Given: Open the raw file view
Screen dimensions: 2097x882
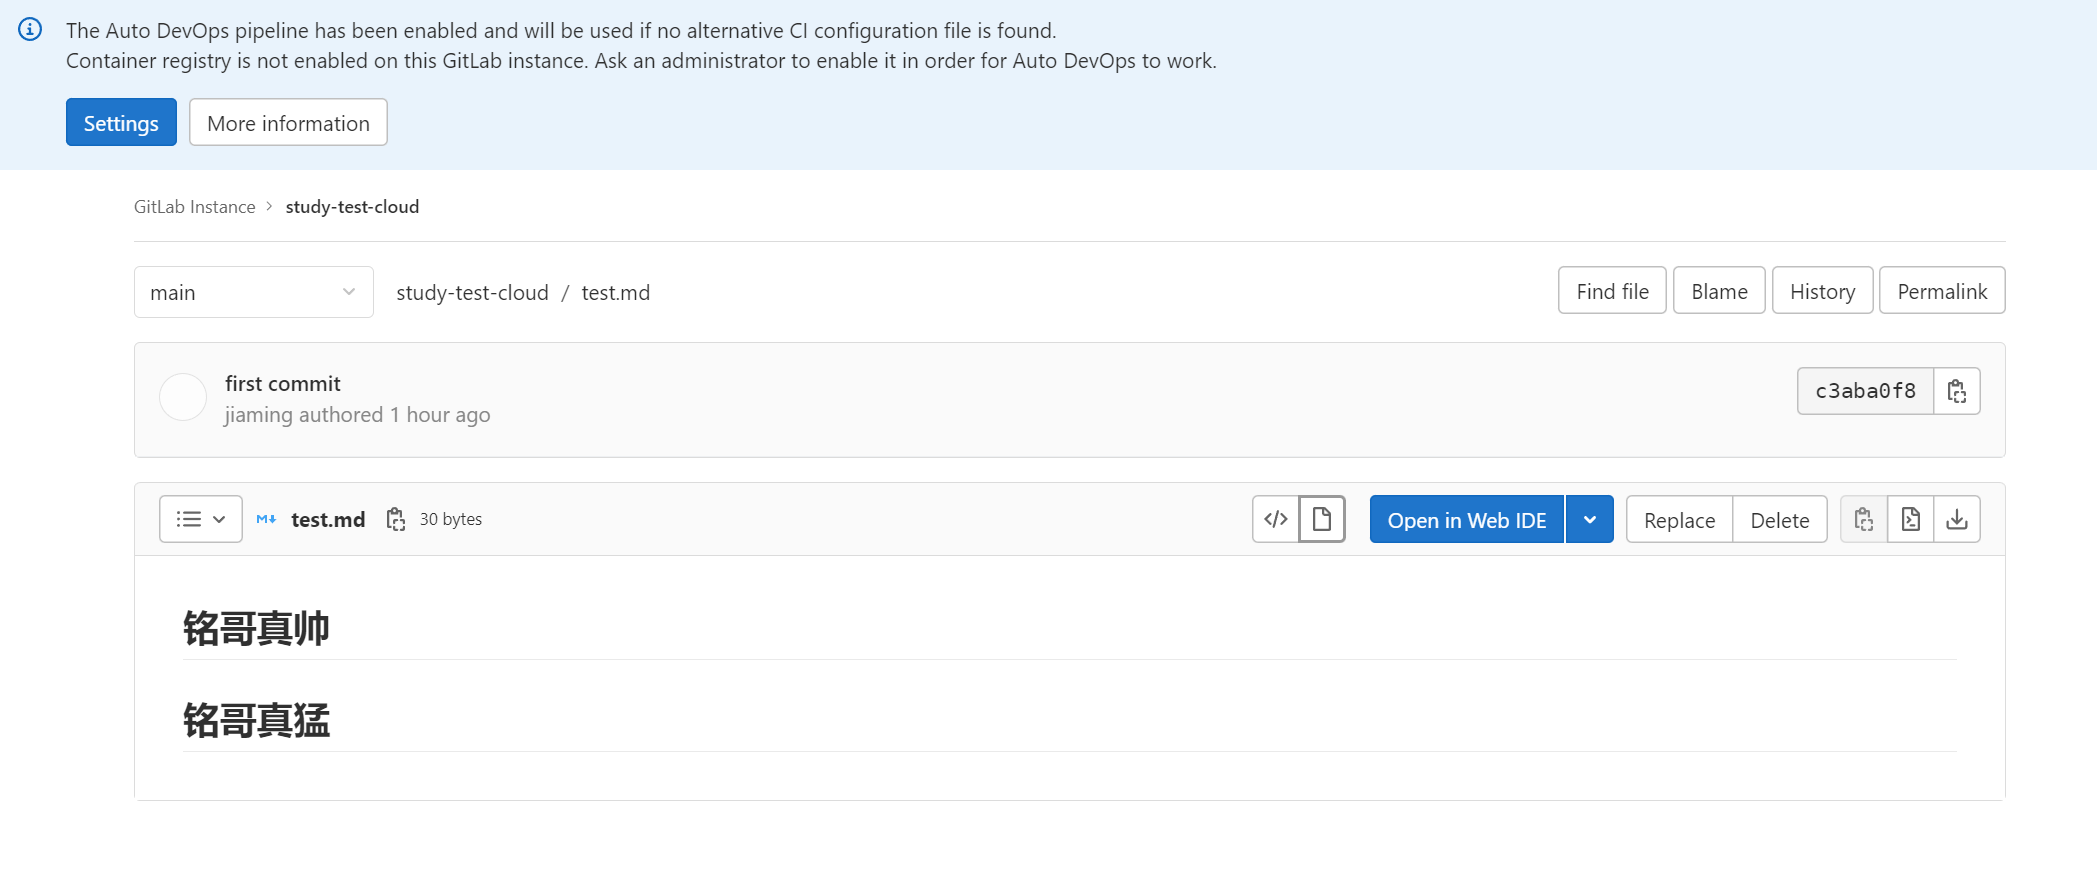Looking at the screenshot, I should [1910, 519].
